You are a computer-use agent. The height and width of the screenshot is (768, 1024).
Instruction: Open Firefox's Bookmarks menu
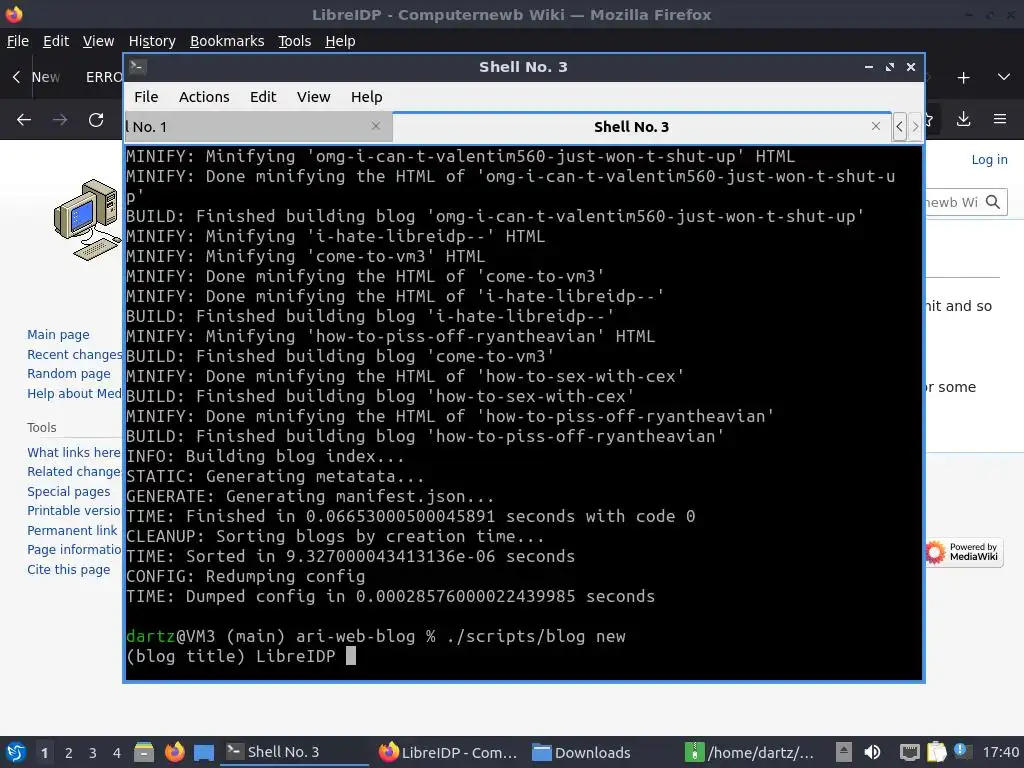(227, 41)
